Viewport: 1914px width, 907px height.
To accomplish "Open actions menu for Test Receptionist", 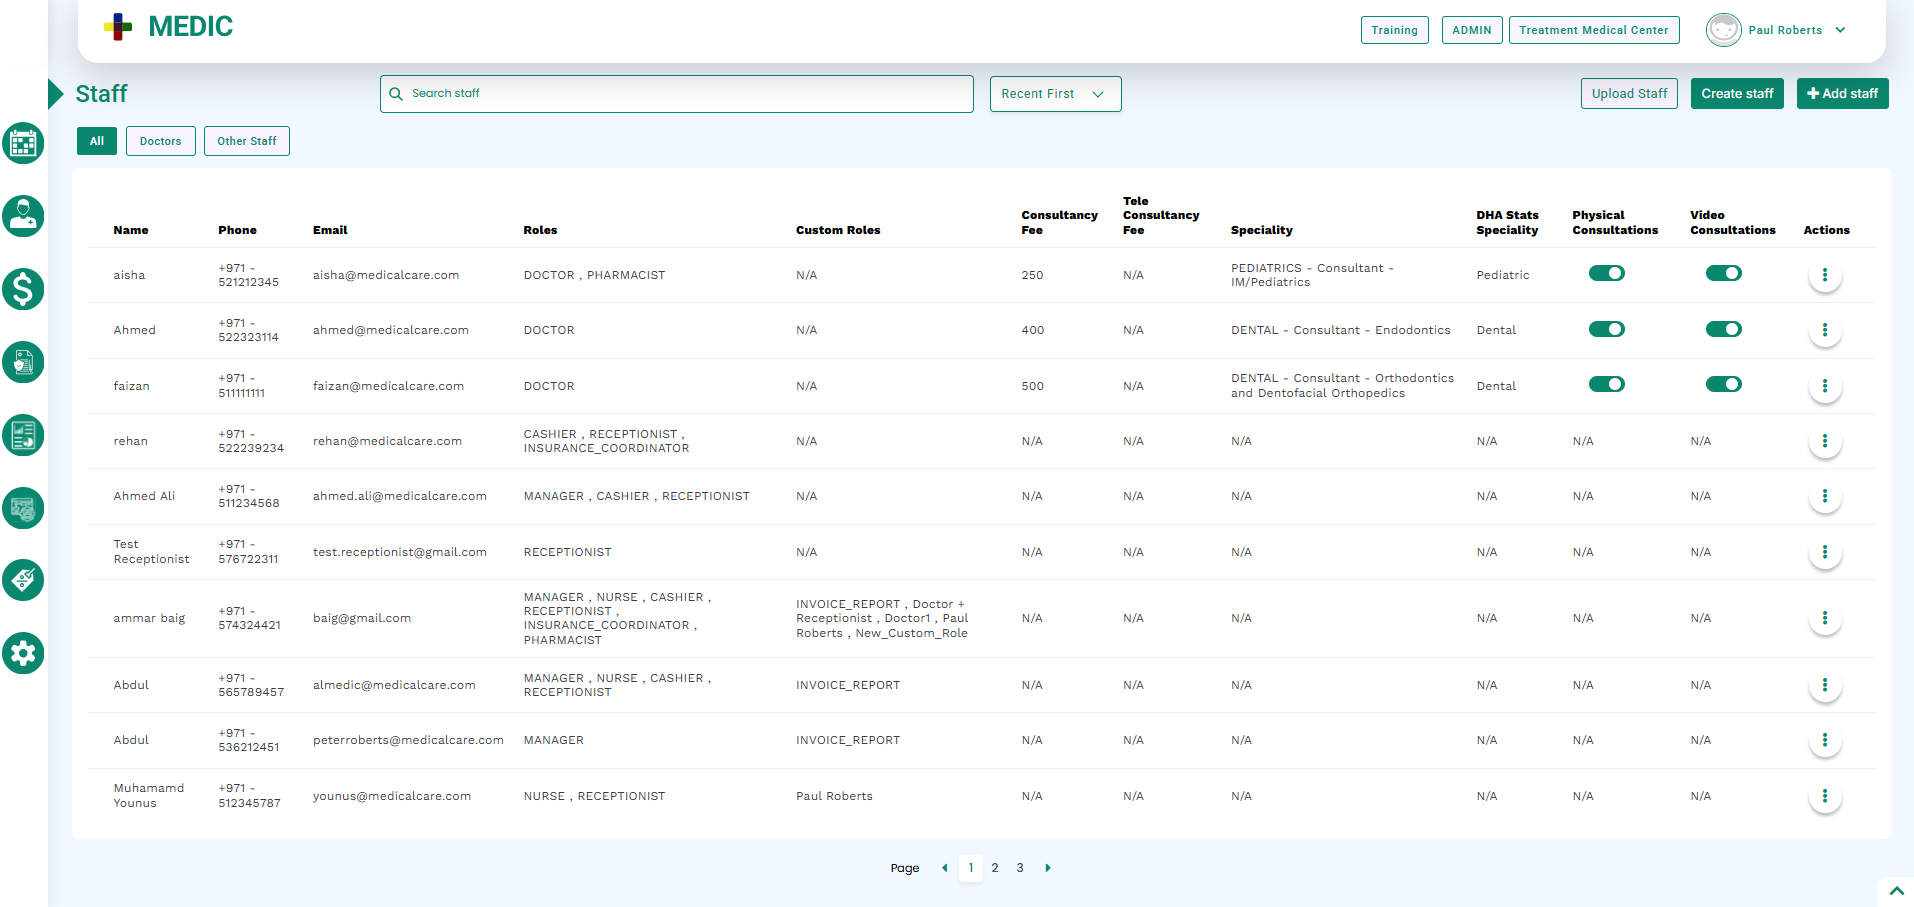I will pyautogui.click(x=1825, y=552).
